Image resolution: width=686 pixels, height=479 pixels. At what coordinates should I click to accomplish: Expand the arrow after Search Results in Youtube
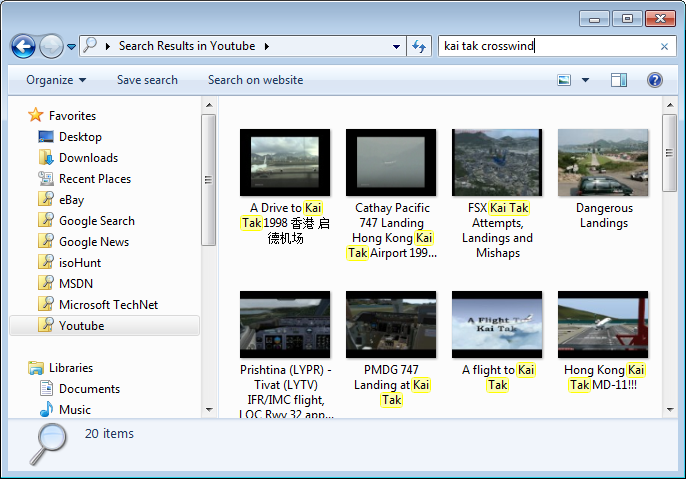pos(266,46)
